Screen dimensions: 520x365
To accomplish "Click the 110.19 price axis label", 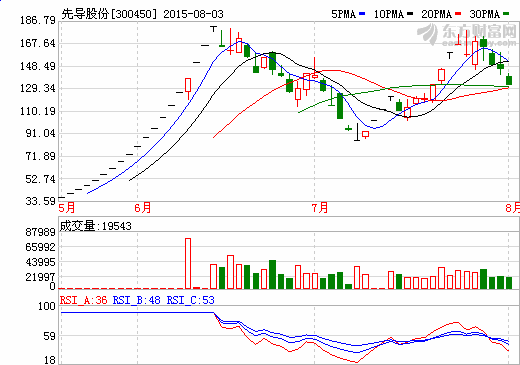I will coord(38,111).
